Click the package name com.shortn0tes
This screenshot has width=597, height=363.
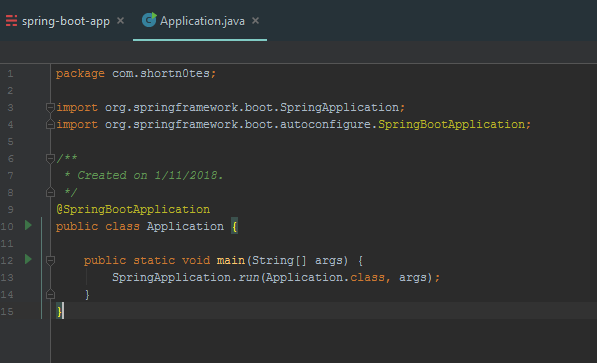[161, 73]
